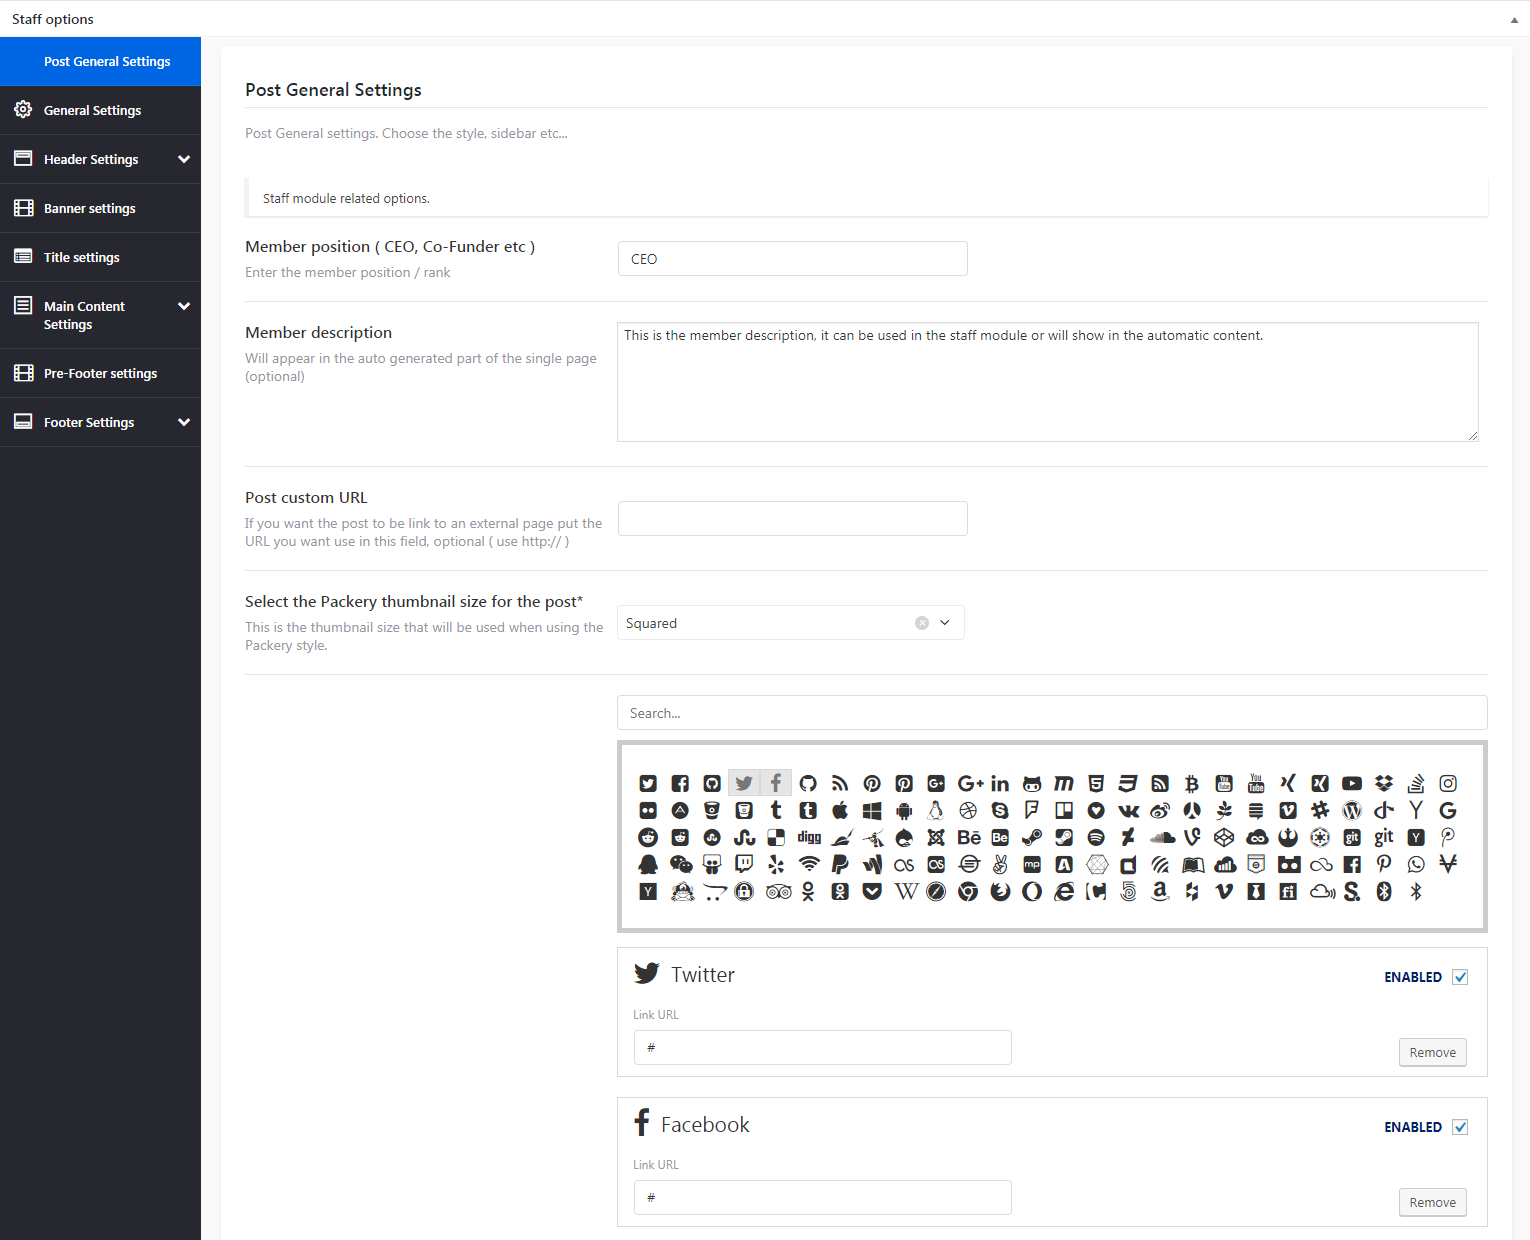
Task: Expand the Header Settings sidebar section
Action: pos(184,159)
